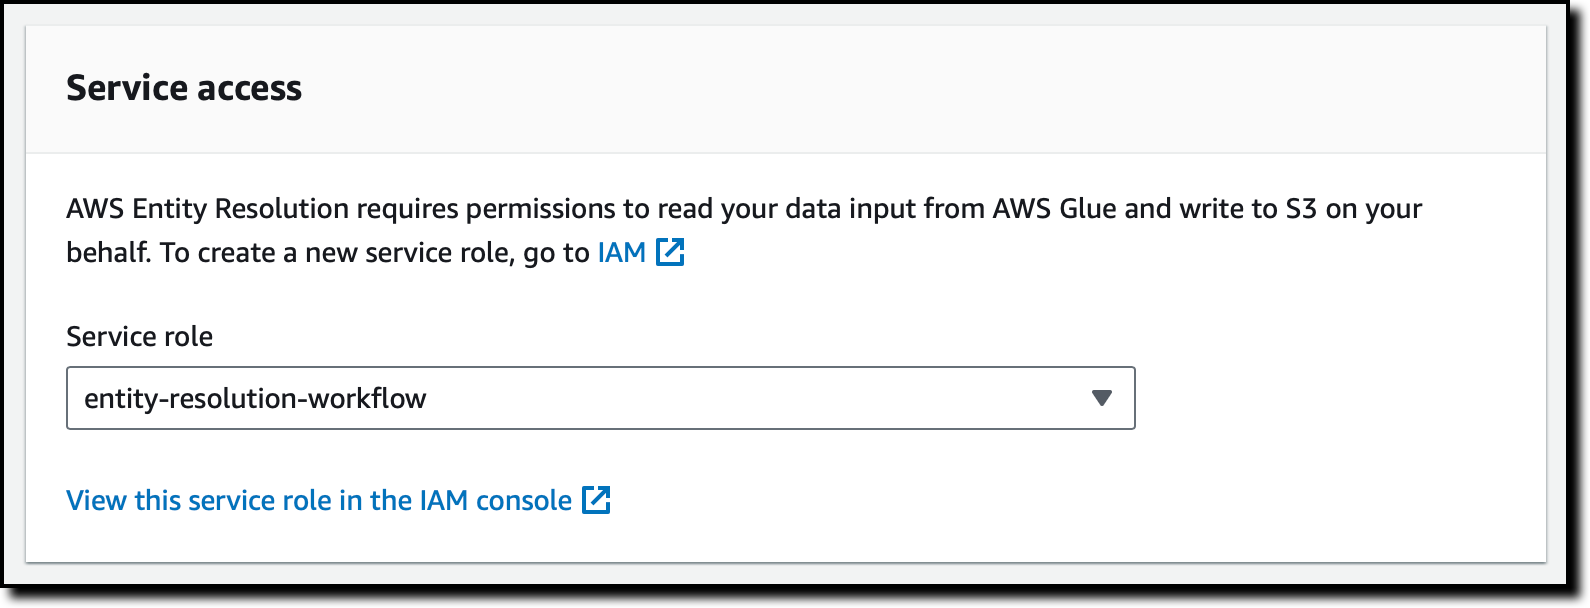
Task: Click the 'go to' text before IAM
Action: click(x=556, y=253)
